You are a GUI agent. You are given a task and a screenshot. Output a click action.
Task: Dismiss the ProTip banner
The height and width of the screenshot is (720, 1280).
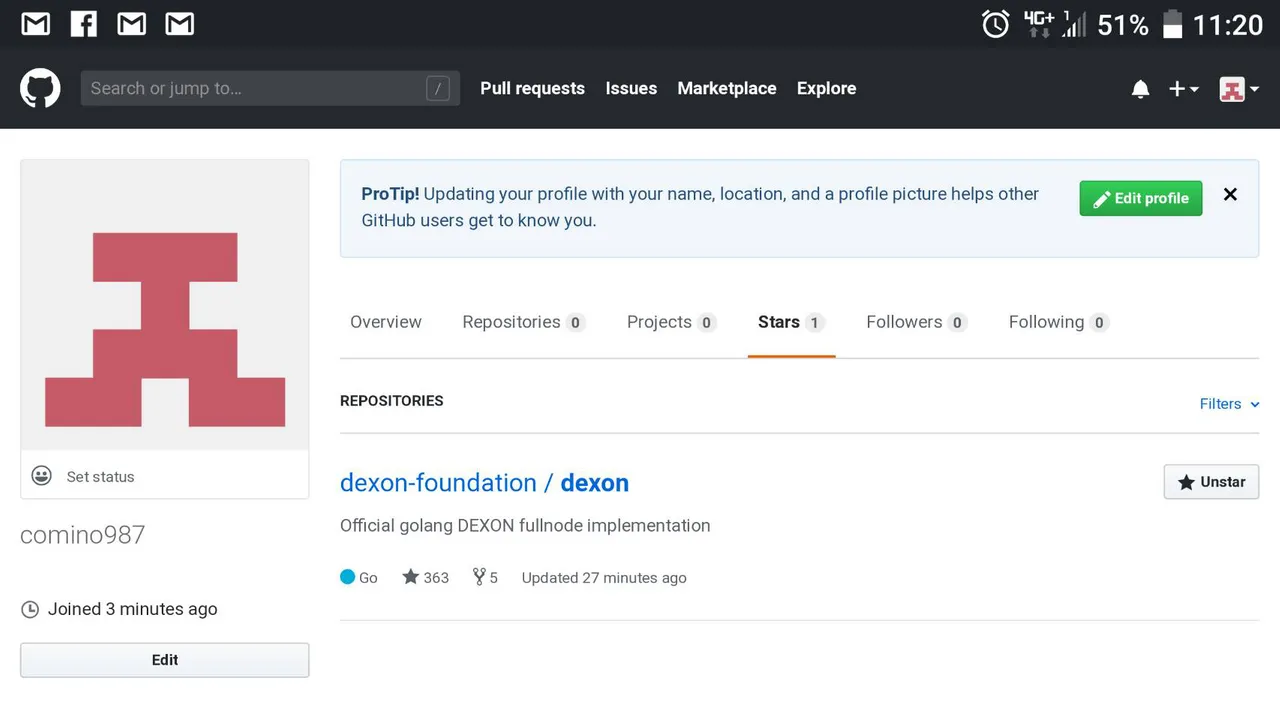point(1230,194)
